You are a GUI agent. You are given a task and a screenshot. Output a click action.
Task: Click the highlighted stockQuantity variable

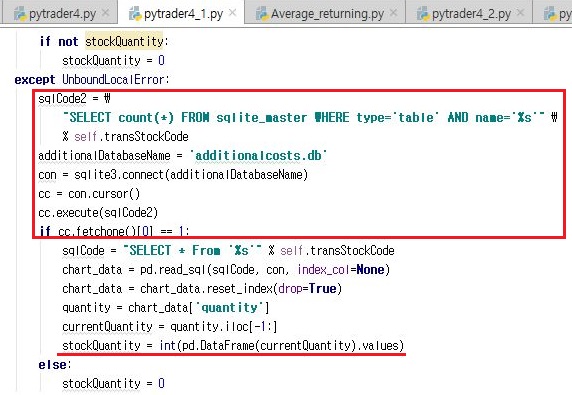tap(124, 42)
